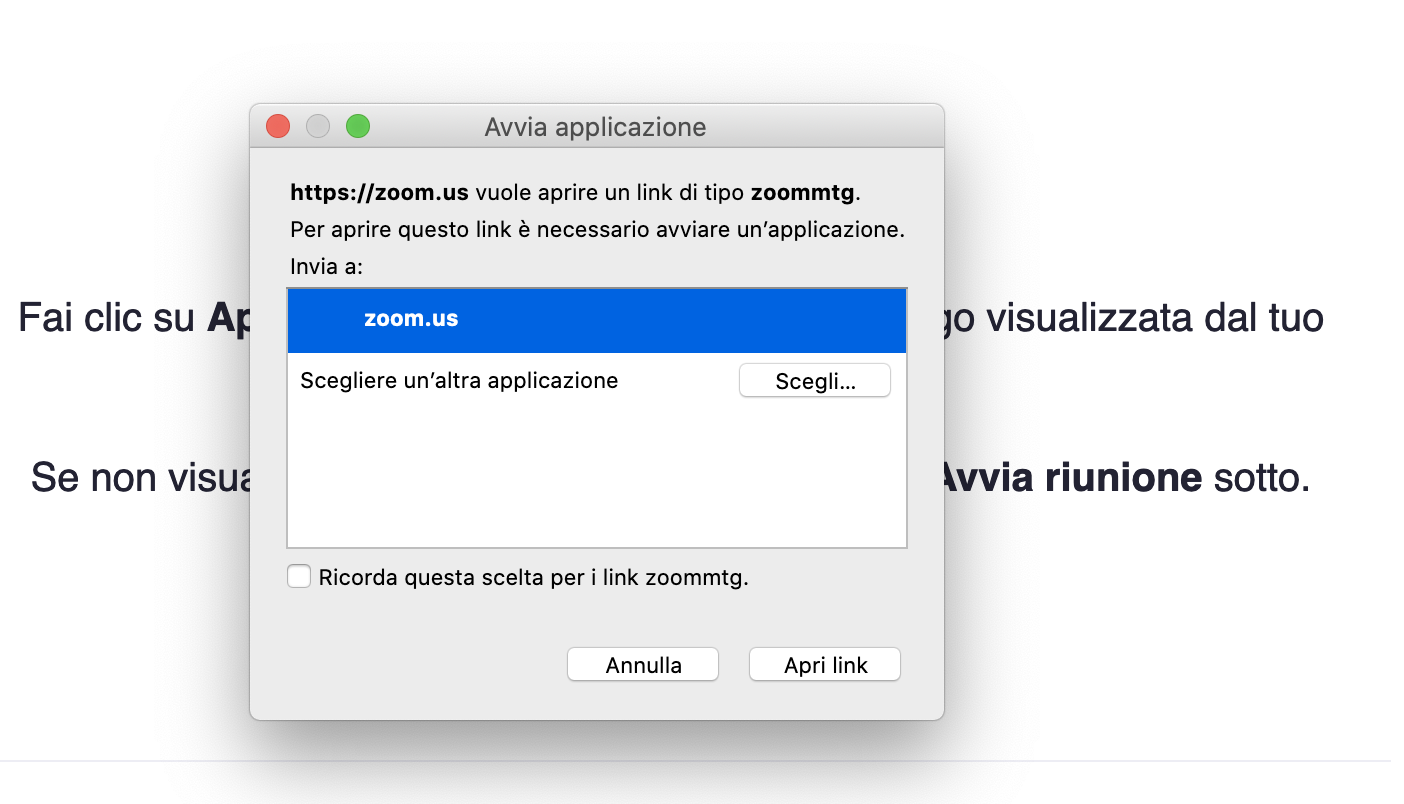Click the Apri link button
Screen dimensions: 1404x804
point(825,665)
